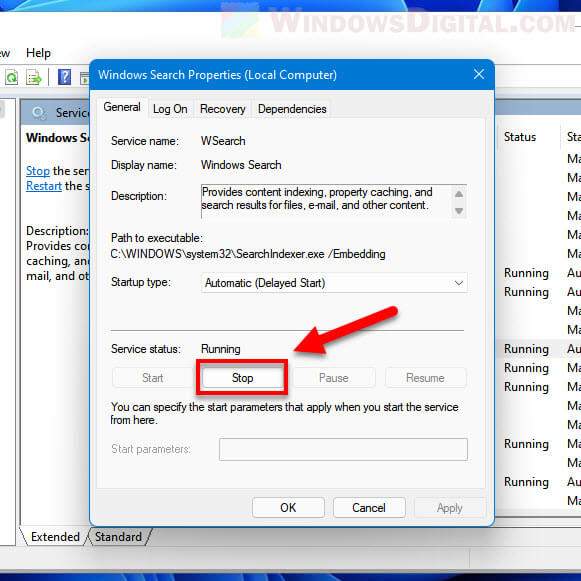
Task: Click Cancel in the properties dialog
Action: click(x=369, y=508)
